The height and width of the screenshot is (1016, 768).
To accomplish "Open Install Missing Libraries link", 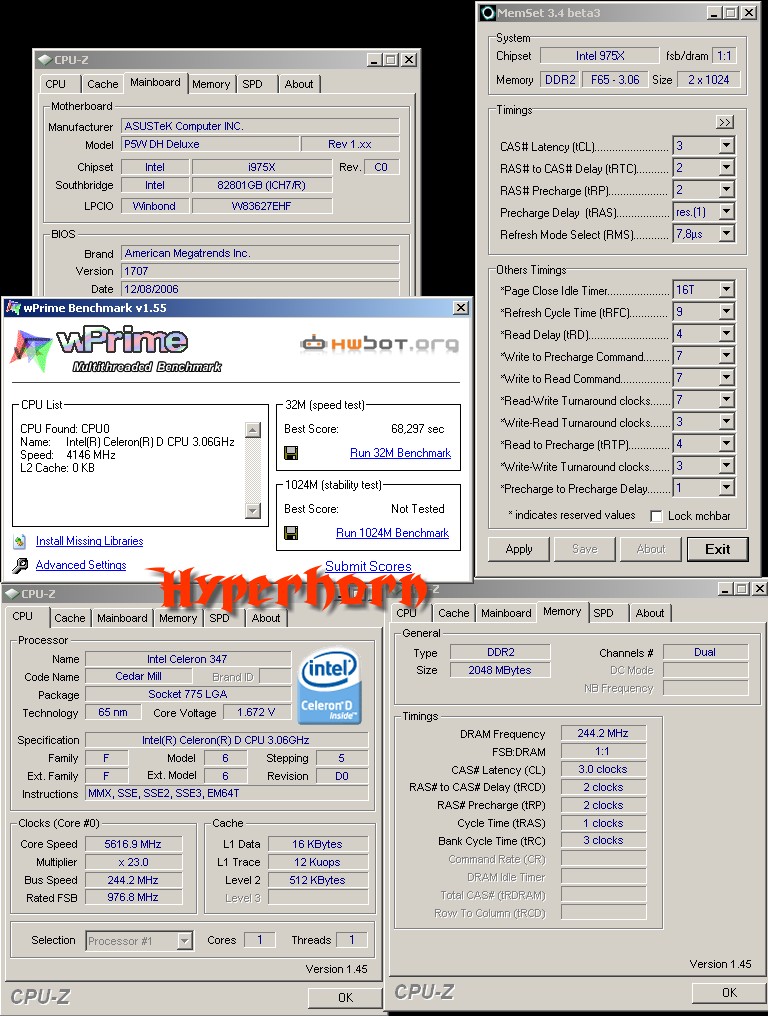I will coord(89,541).
